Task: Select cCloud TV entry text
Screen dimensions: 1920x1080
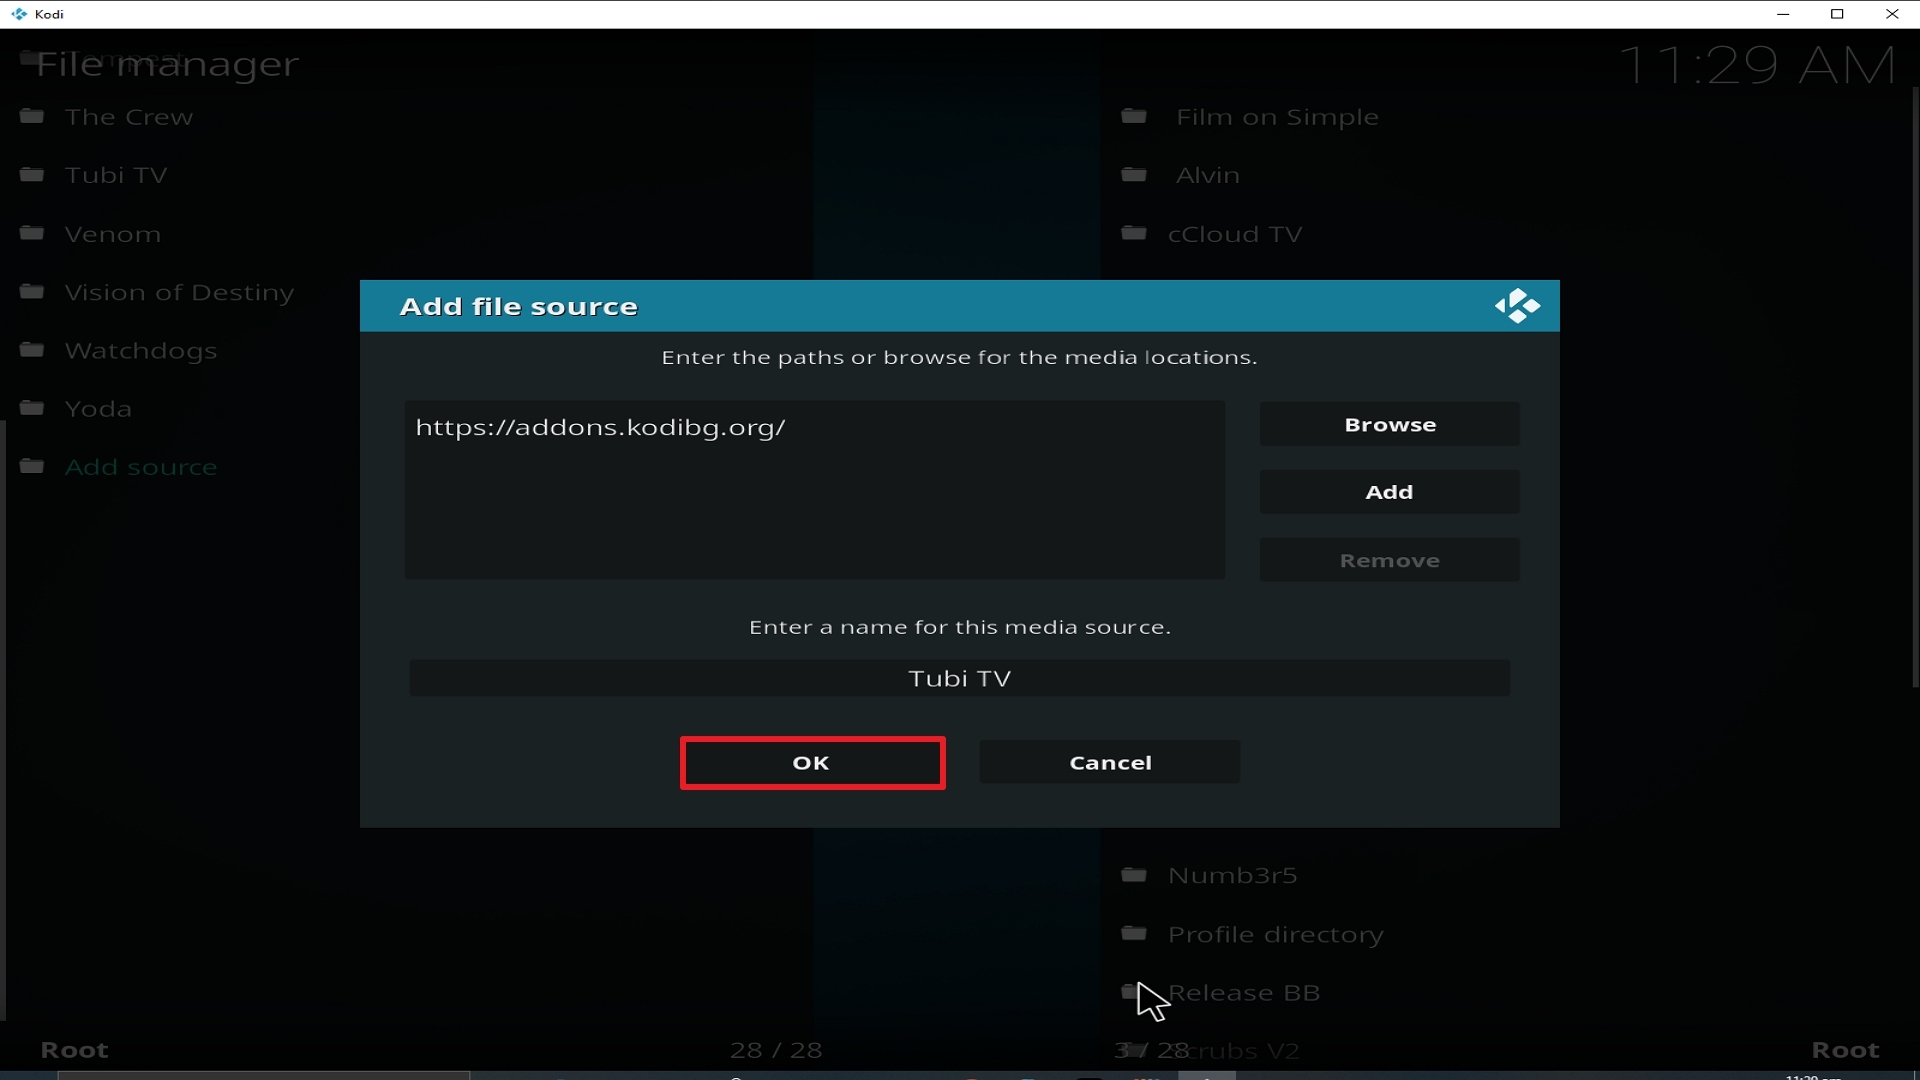Action: [x=1235, y=234]
